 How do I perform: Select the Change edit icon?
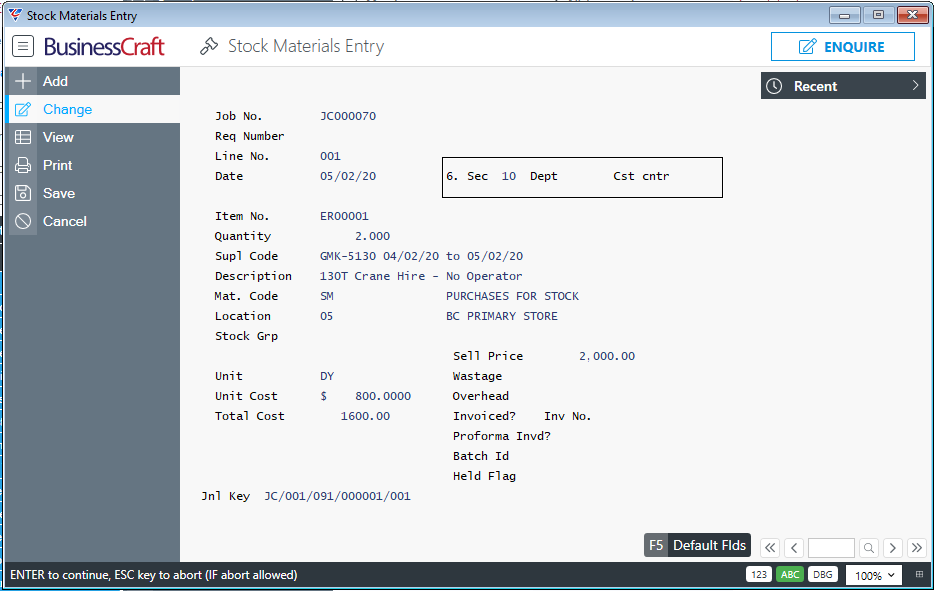23,109
